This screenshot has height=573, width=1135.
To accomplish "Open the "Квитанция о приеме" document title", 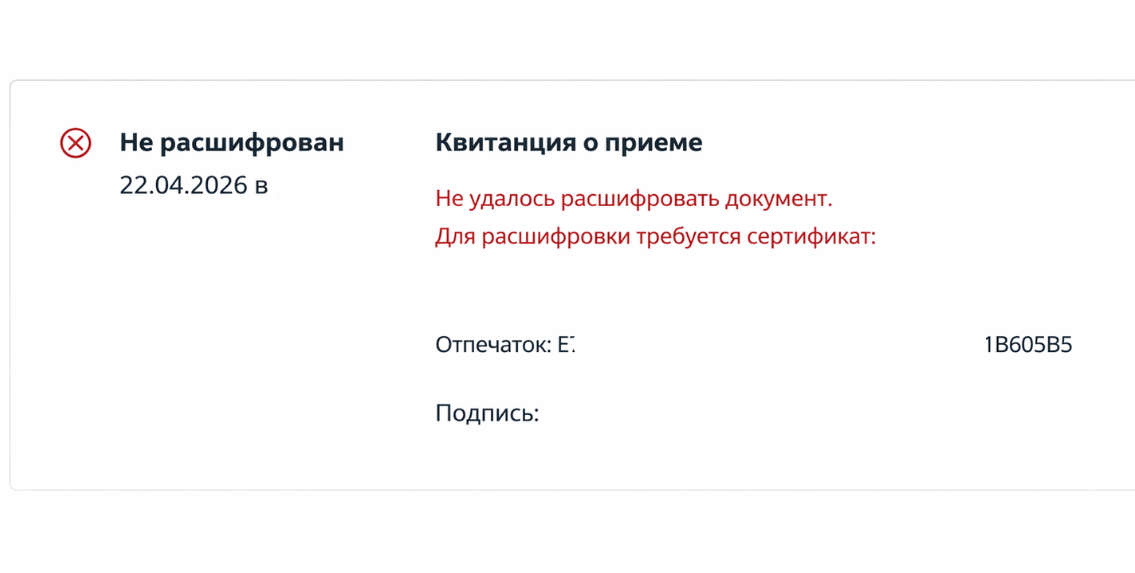I will coord(568,143).
